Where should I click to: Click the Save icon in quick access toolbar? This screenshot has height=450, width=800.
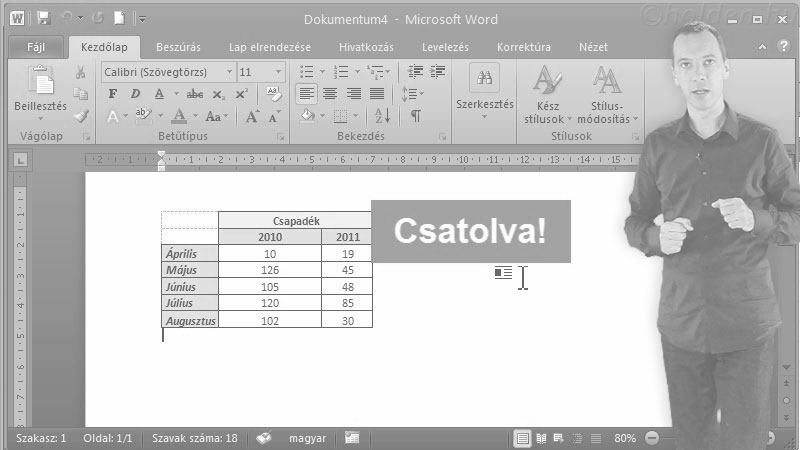click(44, 19)
